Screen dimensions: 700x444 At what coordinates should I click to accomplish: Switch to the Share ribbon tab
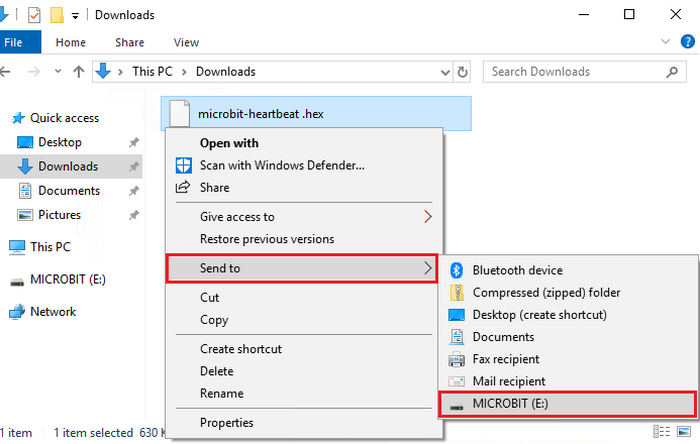click(x=129, y=42)
